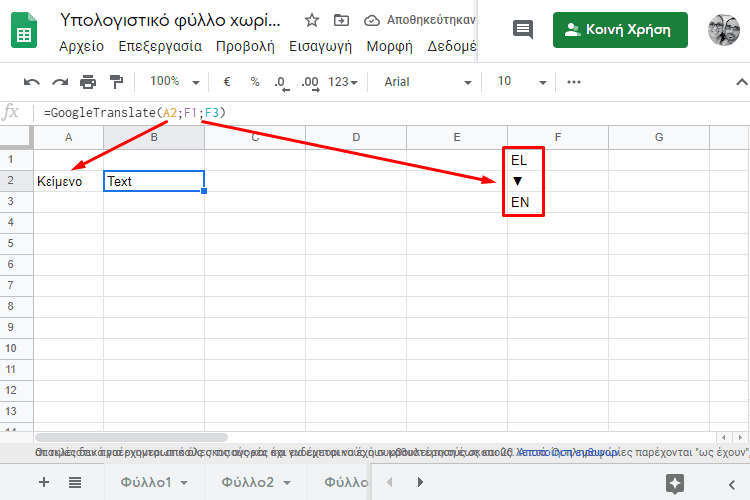Click the select-all corner box
750x500 pixels.
pyautogui.click(x=16, y=137)
